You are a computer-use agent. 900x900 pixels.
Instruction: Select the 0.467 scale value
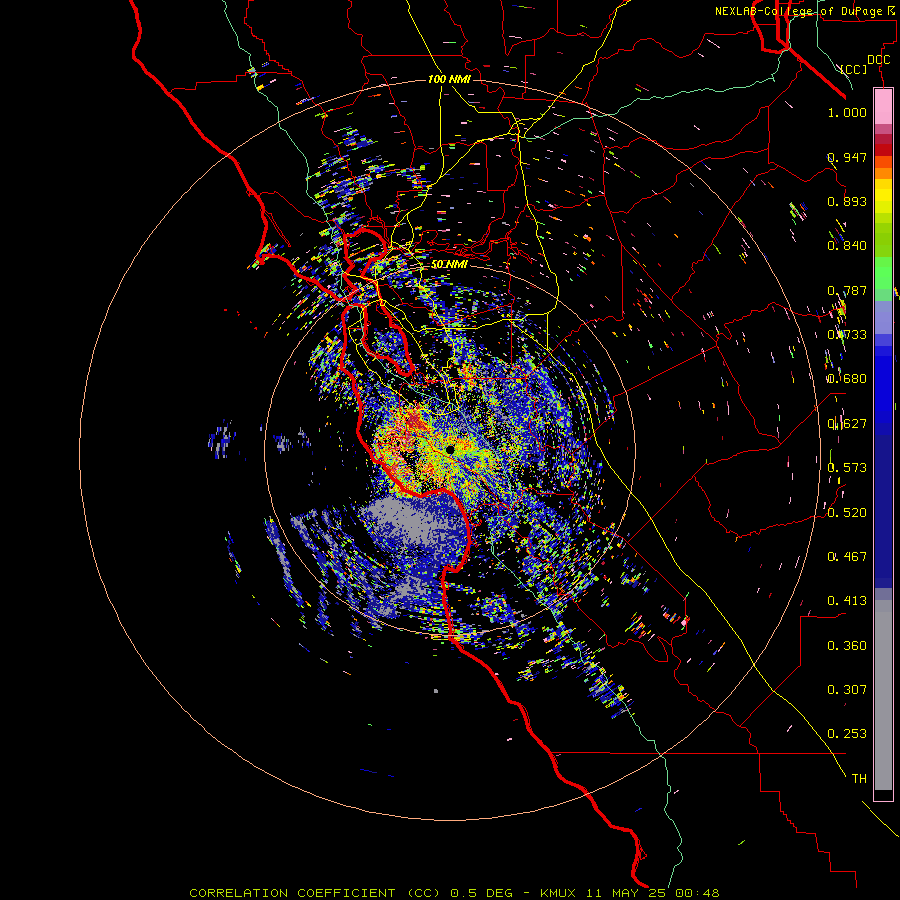pyautogui.click(x=847, y=557)
